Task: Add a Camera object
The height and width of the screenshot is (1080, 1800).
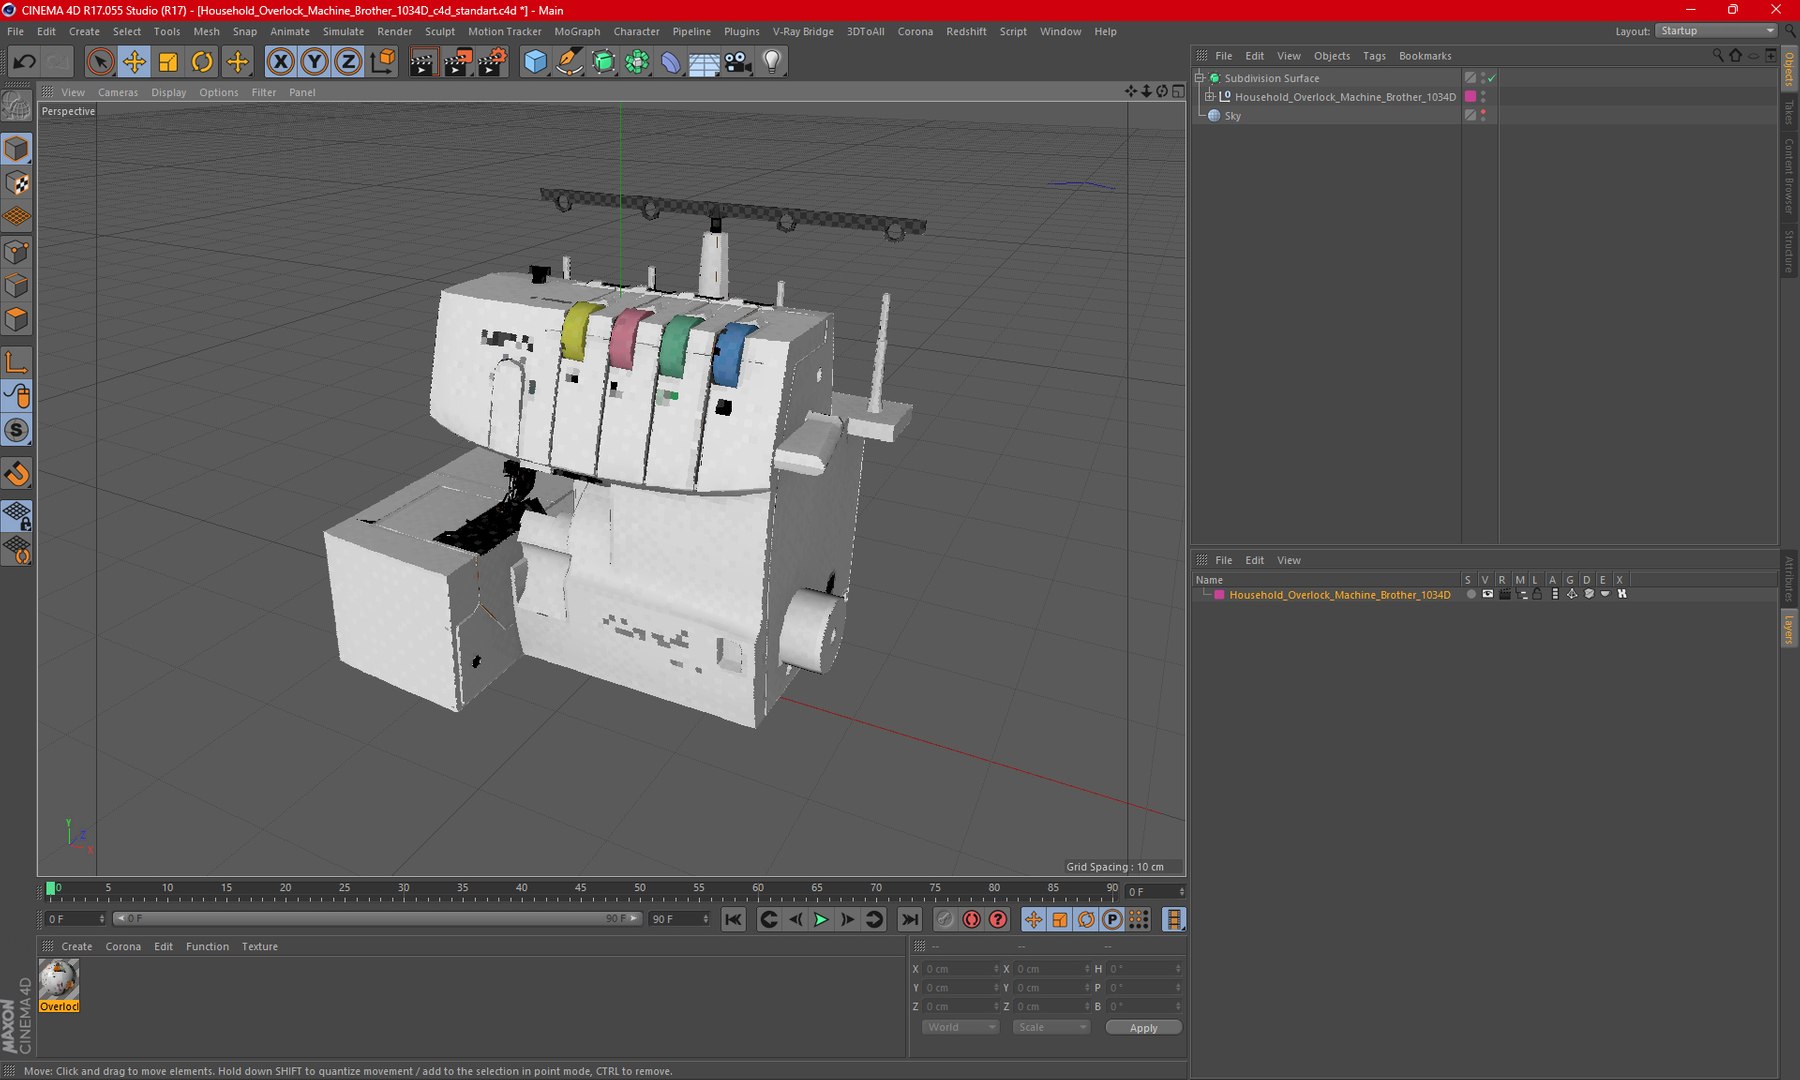Action: tap(738, 62)
